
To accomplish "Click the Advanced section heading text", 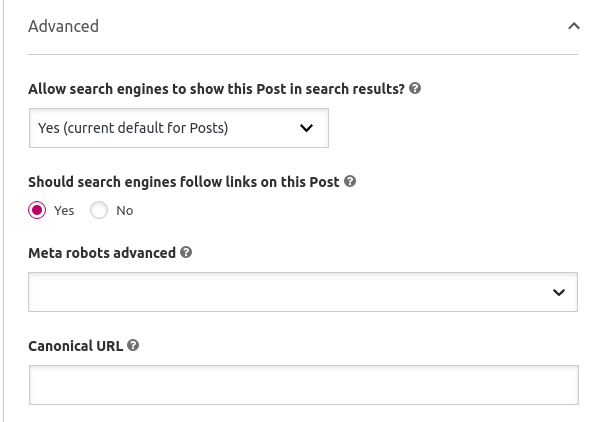I will pos(63,26).
